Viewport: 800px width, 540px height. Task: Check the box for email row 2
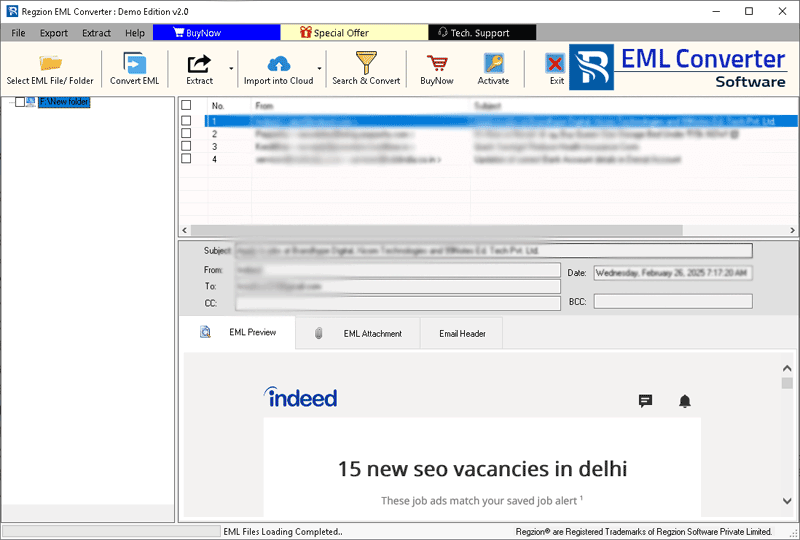(186, 133)
